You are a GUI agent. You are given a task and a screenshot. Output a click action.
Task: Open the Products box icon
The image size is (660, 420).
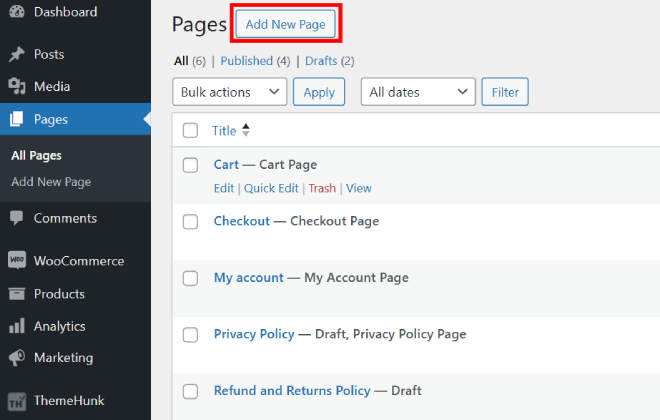pos(16,294)
